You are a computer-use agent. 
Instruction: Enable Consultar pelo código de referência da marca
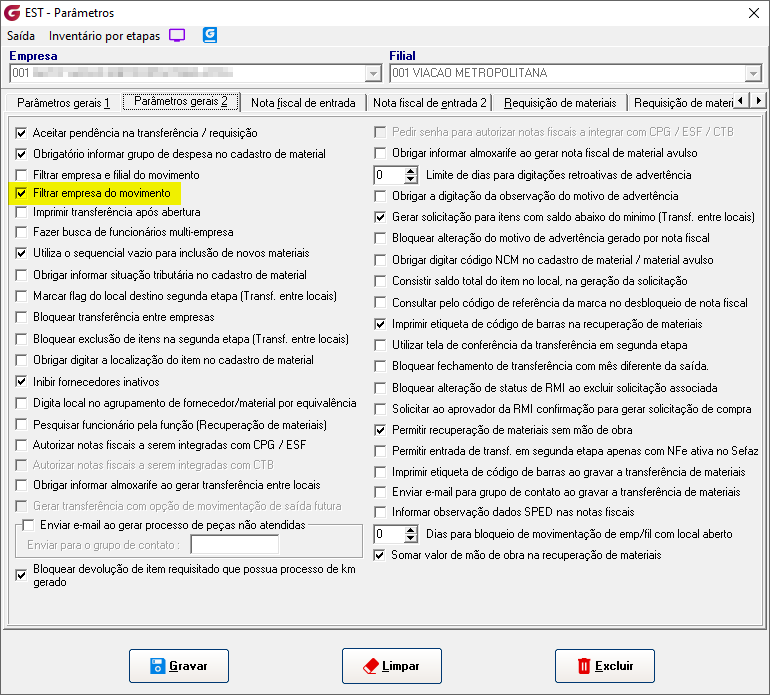380,303
